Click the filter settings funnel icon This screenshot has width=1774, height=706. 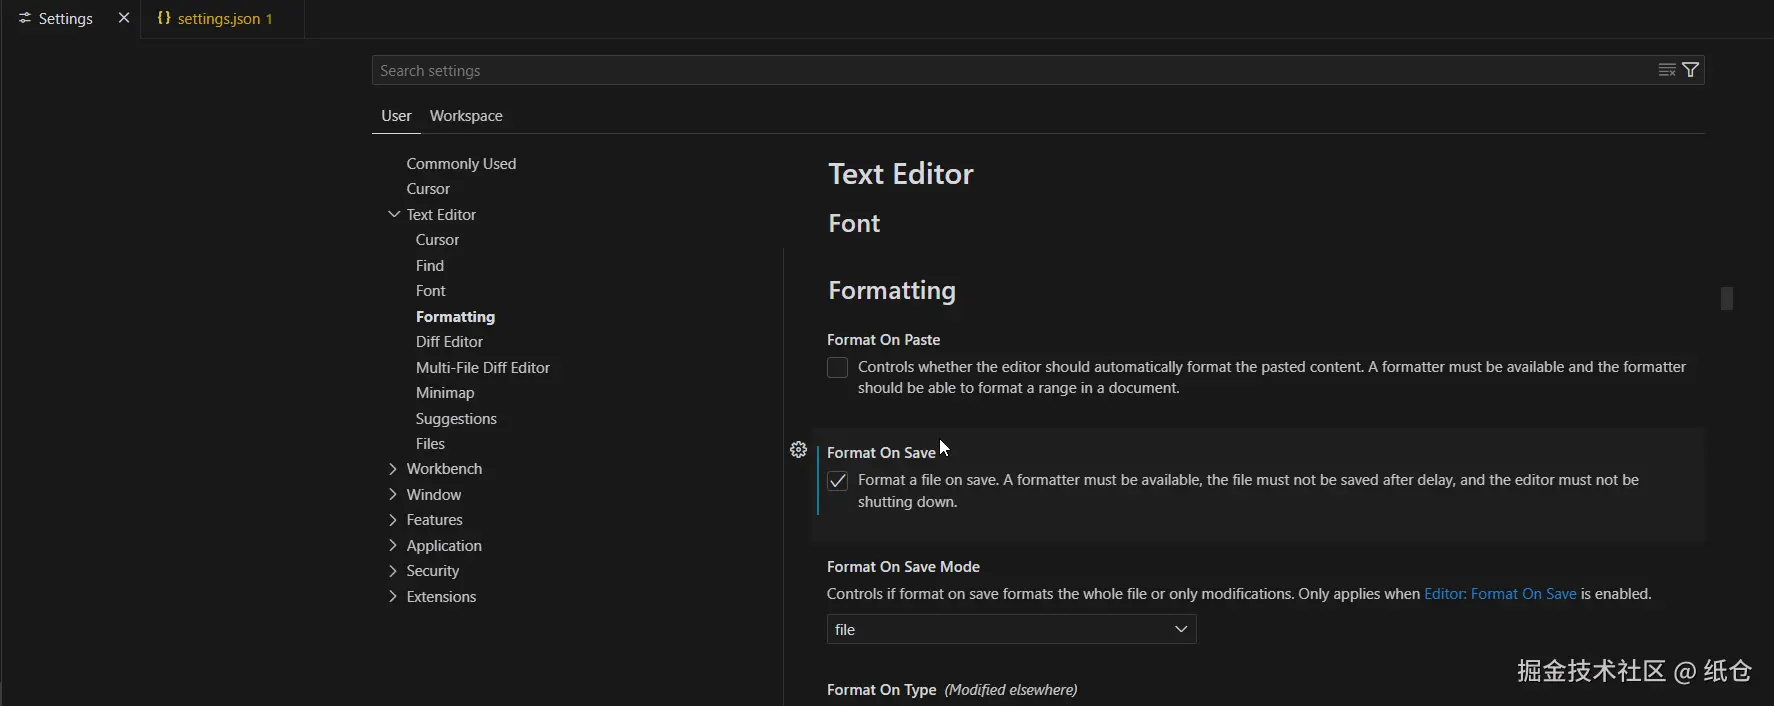click(x=1691, y=70)
